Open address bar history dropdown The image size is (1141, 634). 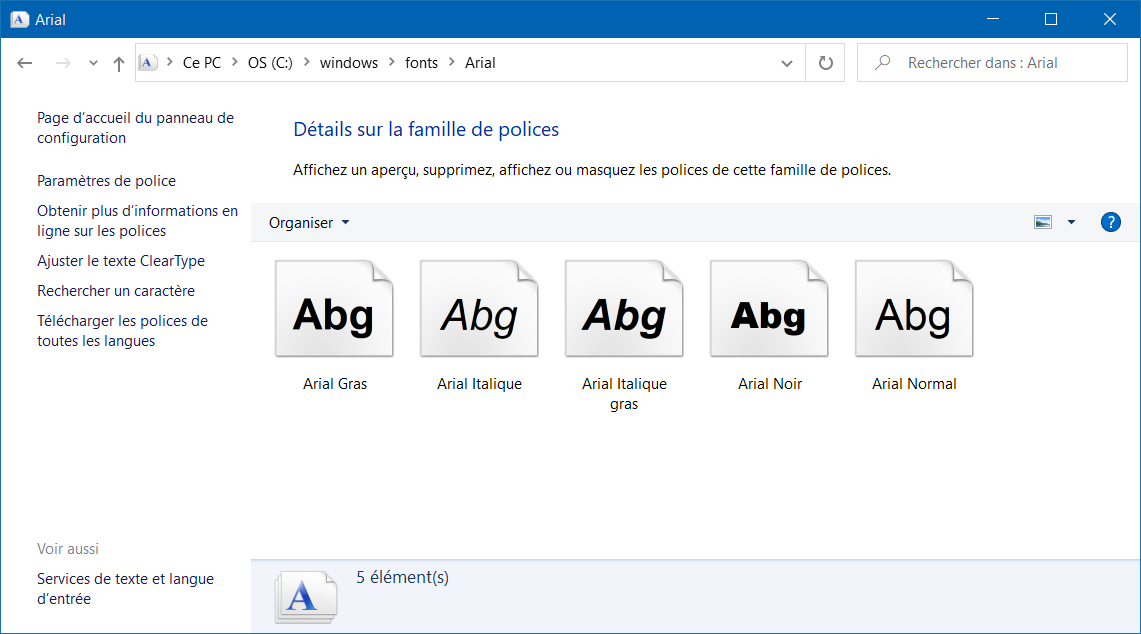click(787, 63)
